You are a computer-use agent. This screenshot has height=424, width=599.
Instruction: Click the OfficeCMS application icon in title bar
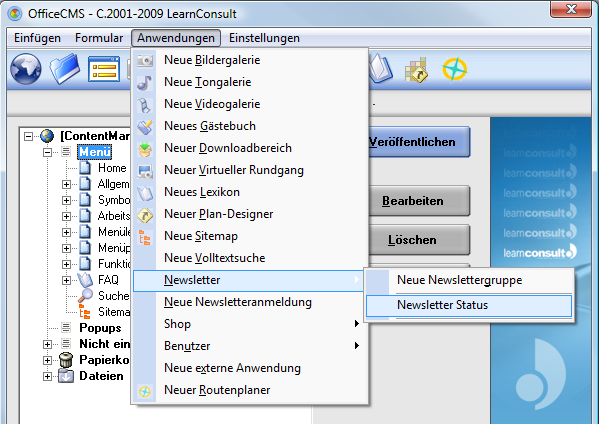pos(15,14)
